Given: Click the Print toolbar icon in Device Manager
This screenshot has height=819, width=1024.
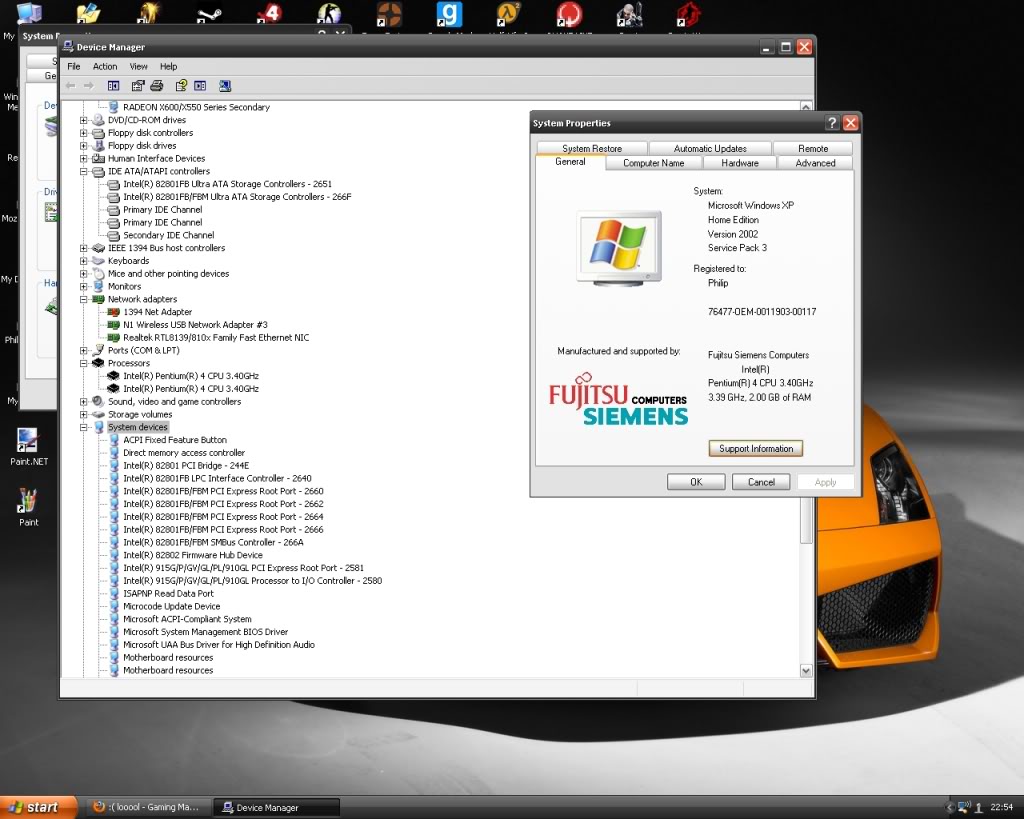Looking at the screenshot, I should tap(157, 86).
